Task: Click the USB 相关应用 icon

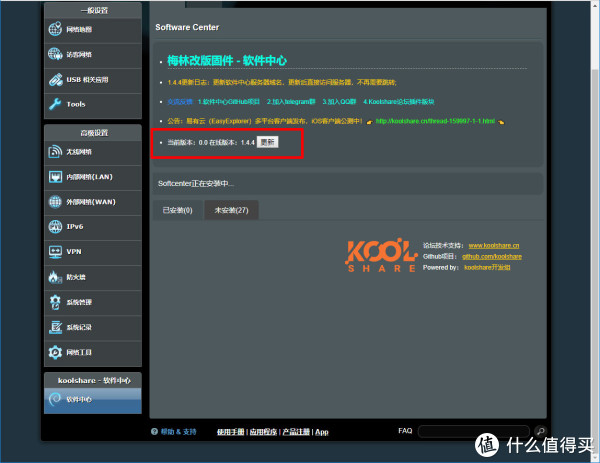Action: point(55,80)
